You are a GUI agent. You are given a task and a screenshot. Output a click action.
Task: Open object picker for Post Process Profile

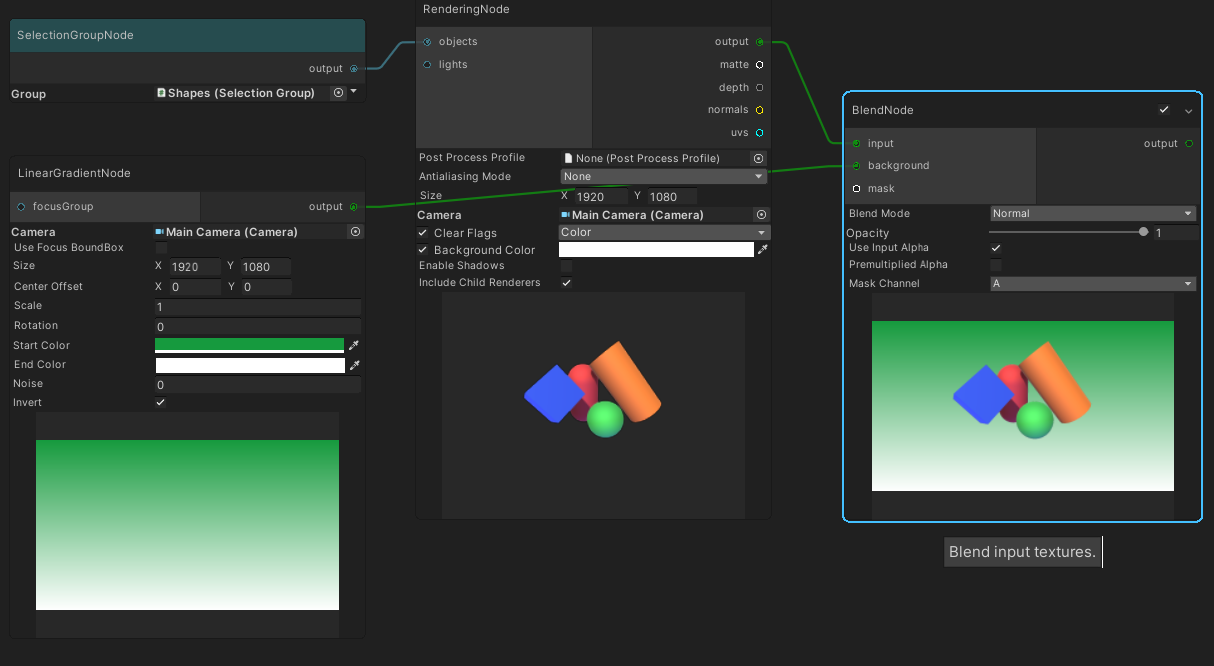758,157
